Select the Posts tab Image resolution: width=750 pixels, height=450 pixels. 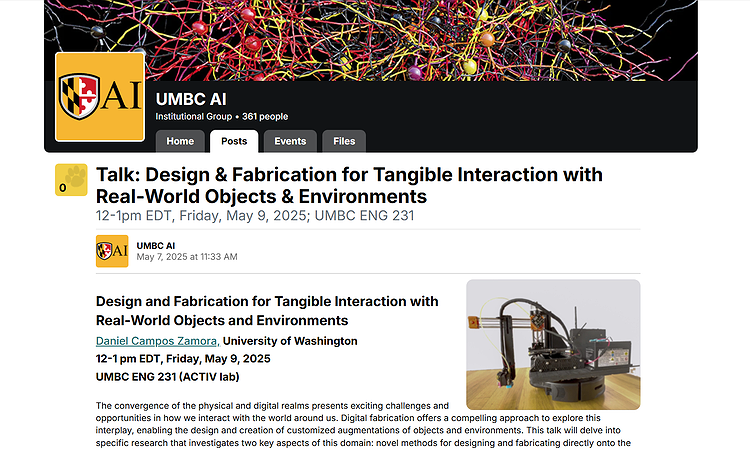[234, 141]
